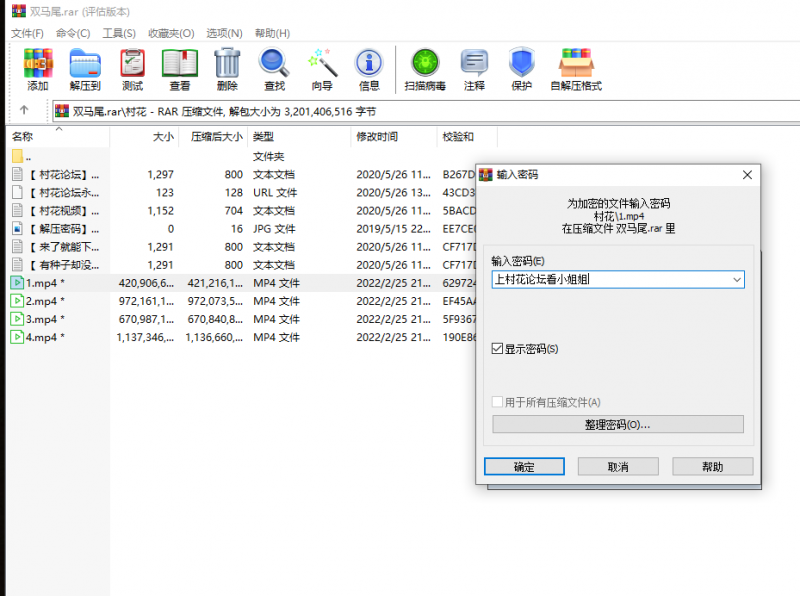This screenshot has width=800, height=596.
Task: Open the Tools (工具) menu
Action: pos(119,33)
